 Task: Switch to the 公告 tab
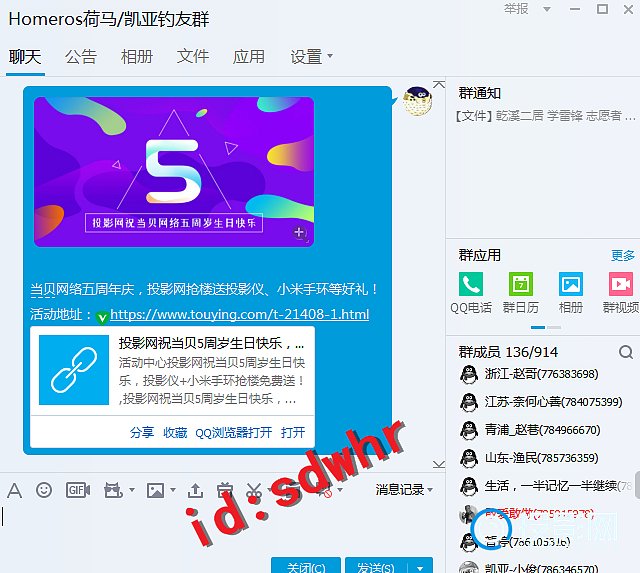81,57
